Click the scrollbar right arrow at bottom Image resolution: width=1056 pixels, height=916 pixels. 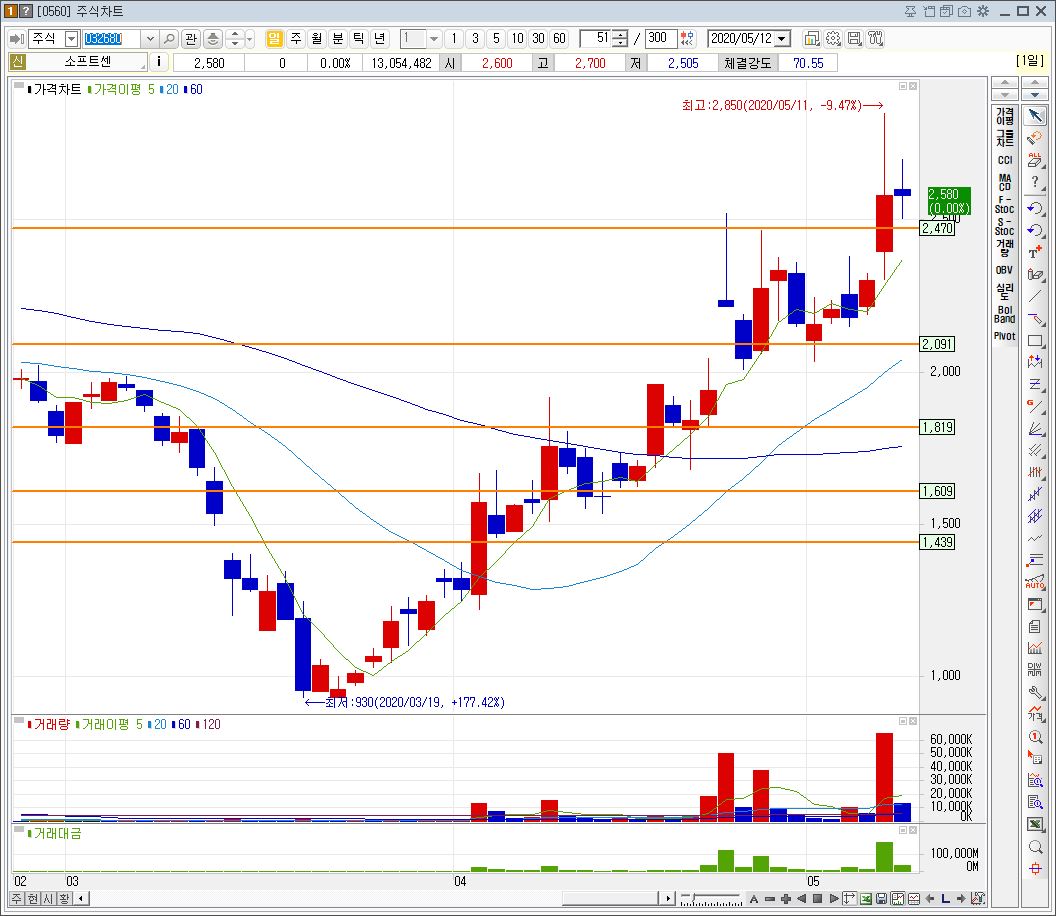pos(667,898)
